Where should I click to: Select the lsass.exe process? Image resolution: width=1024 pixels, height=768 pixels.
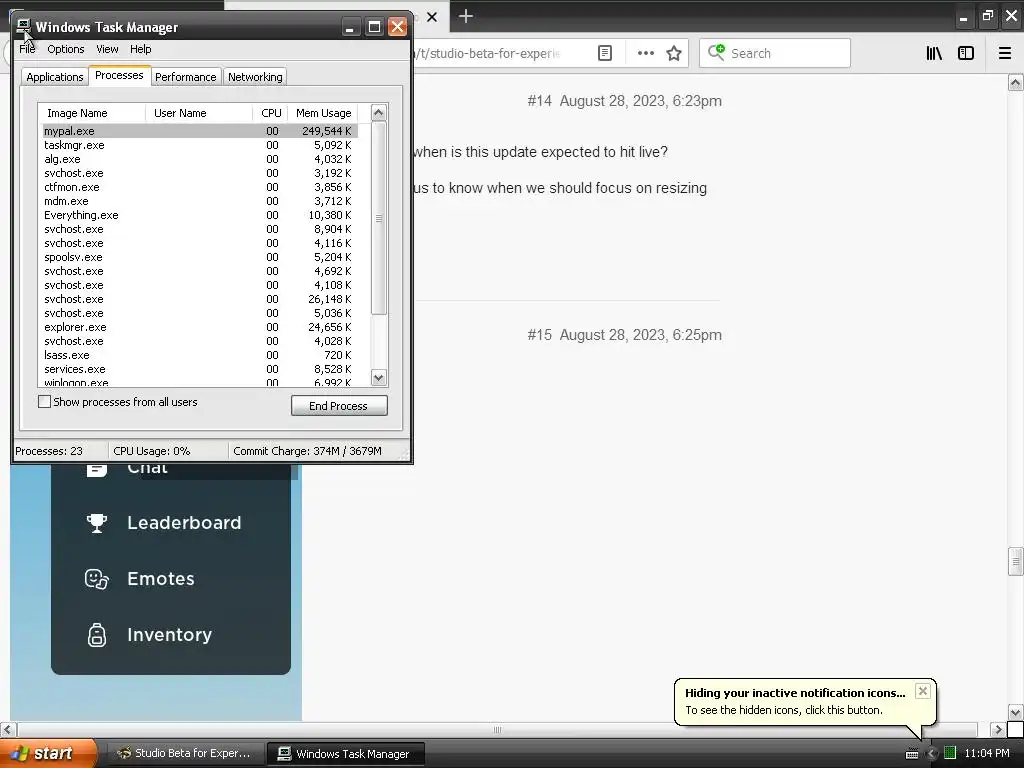200,355
